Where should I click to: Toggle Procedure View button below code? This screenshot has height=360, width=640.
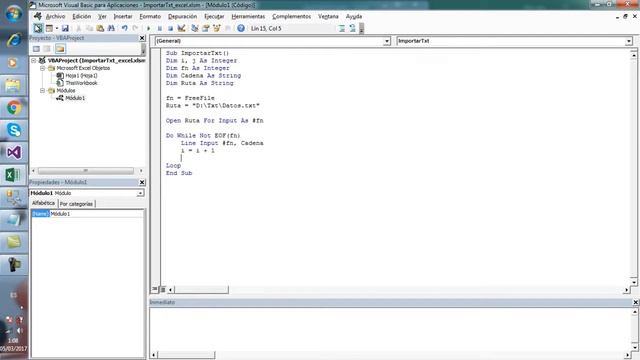[x=155, y=289]
